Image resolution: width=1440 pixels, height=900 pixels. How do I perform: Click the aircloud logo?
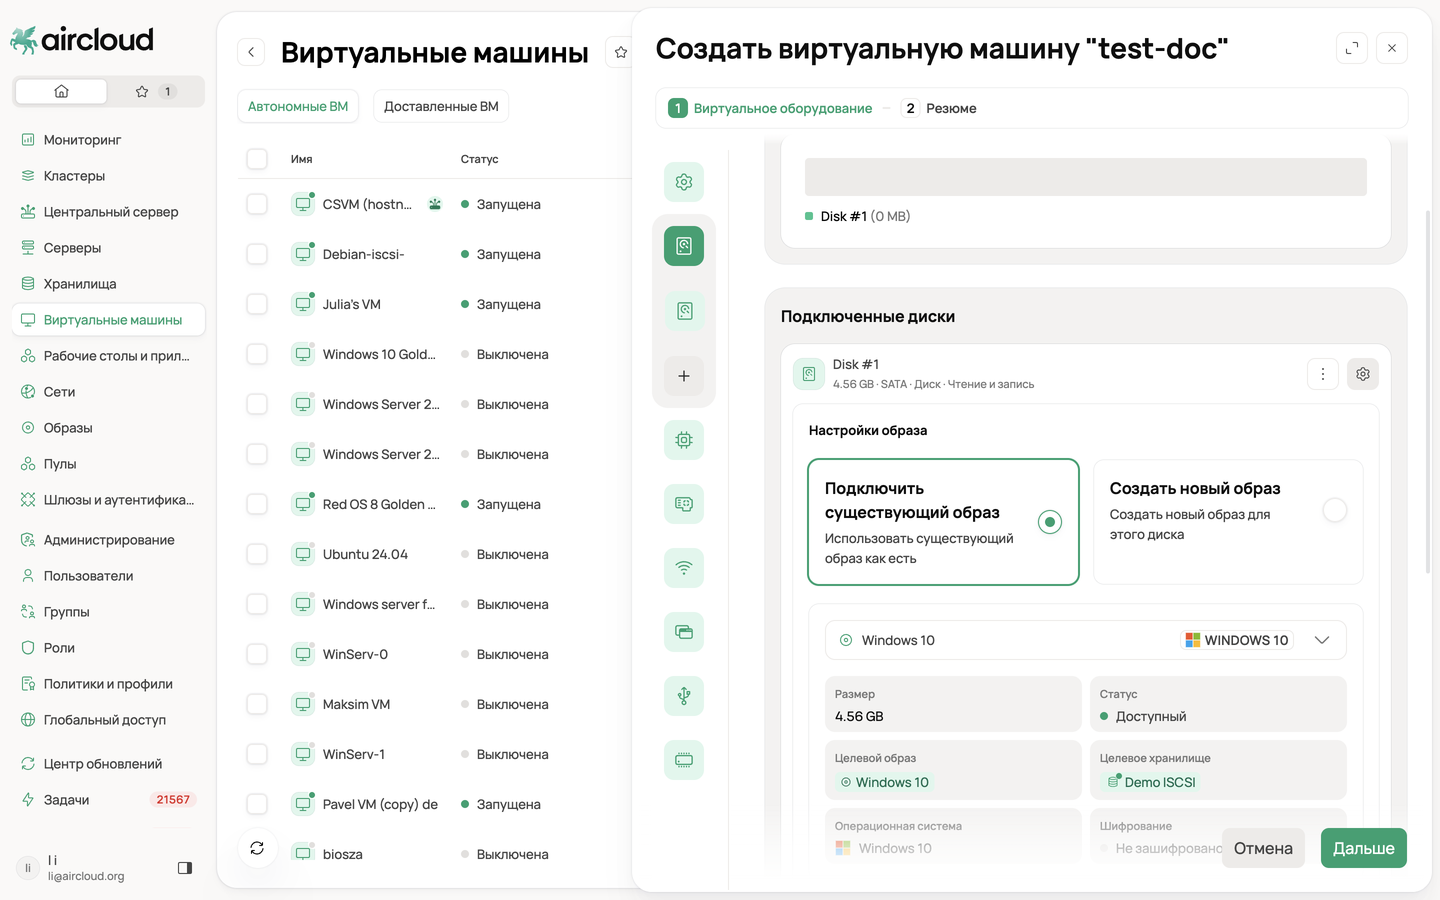(x=82, y=40)
